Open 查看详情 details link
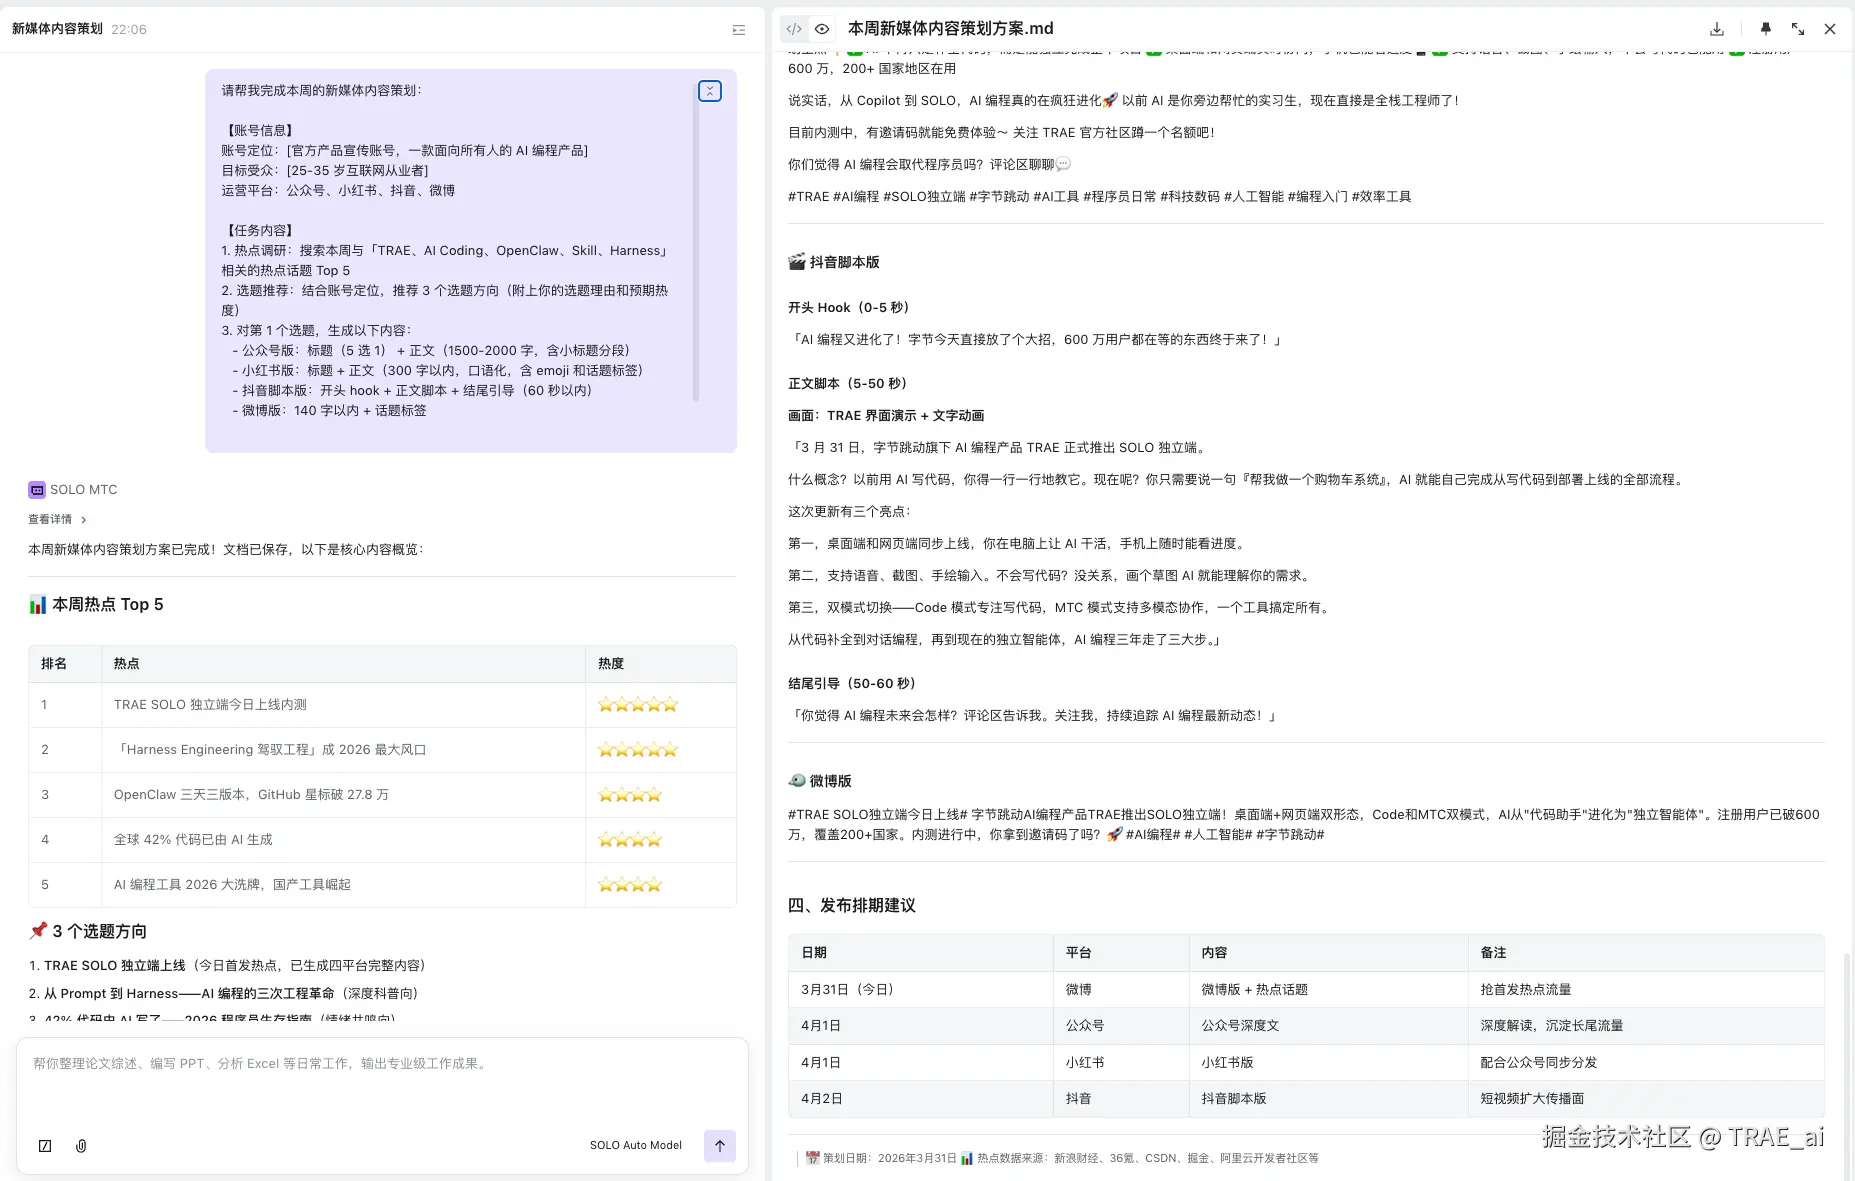 pyautogui.click(x=57, y=519)
